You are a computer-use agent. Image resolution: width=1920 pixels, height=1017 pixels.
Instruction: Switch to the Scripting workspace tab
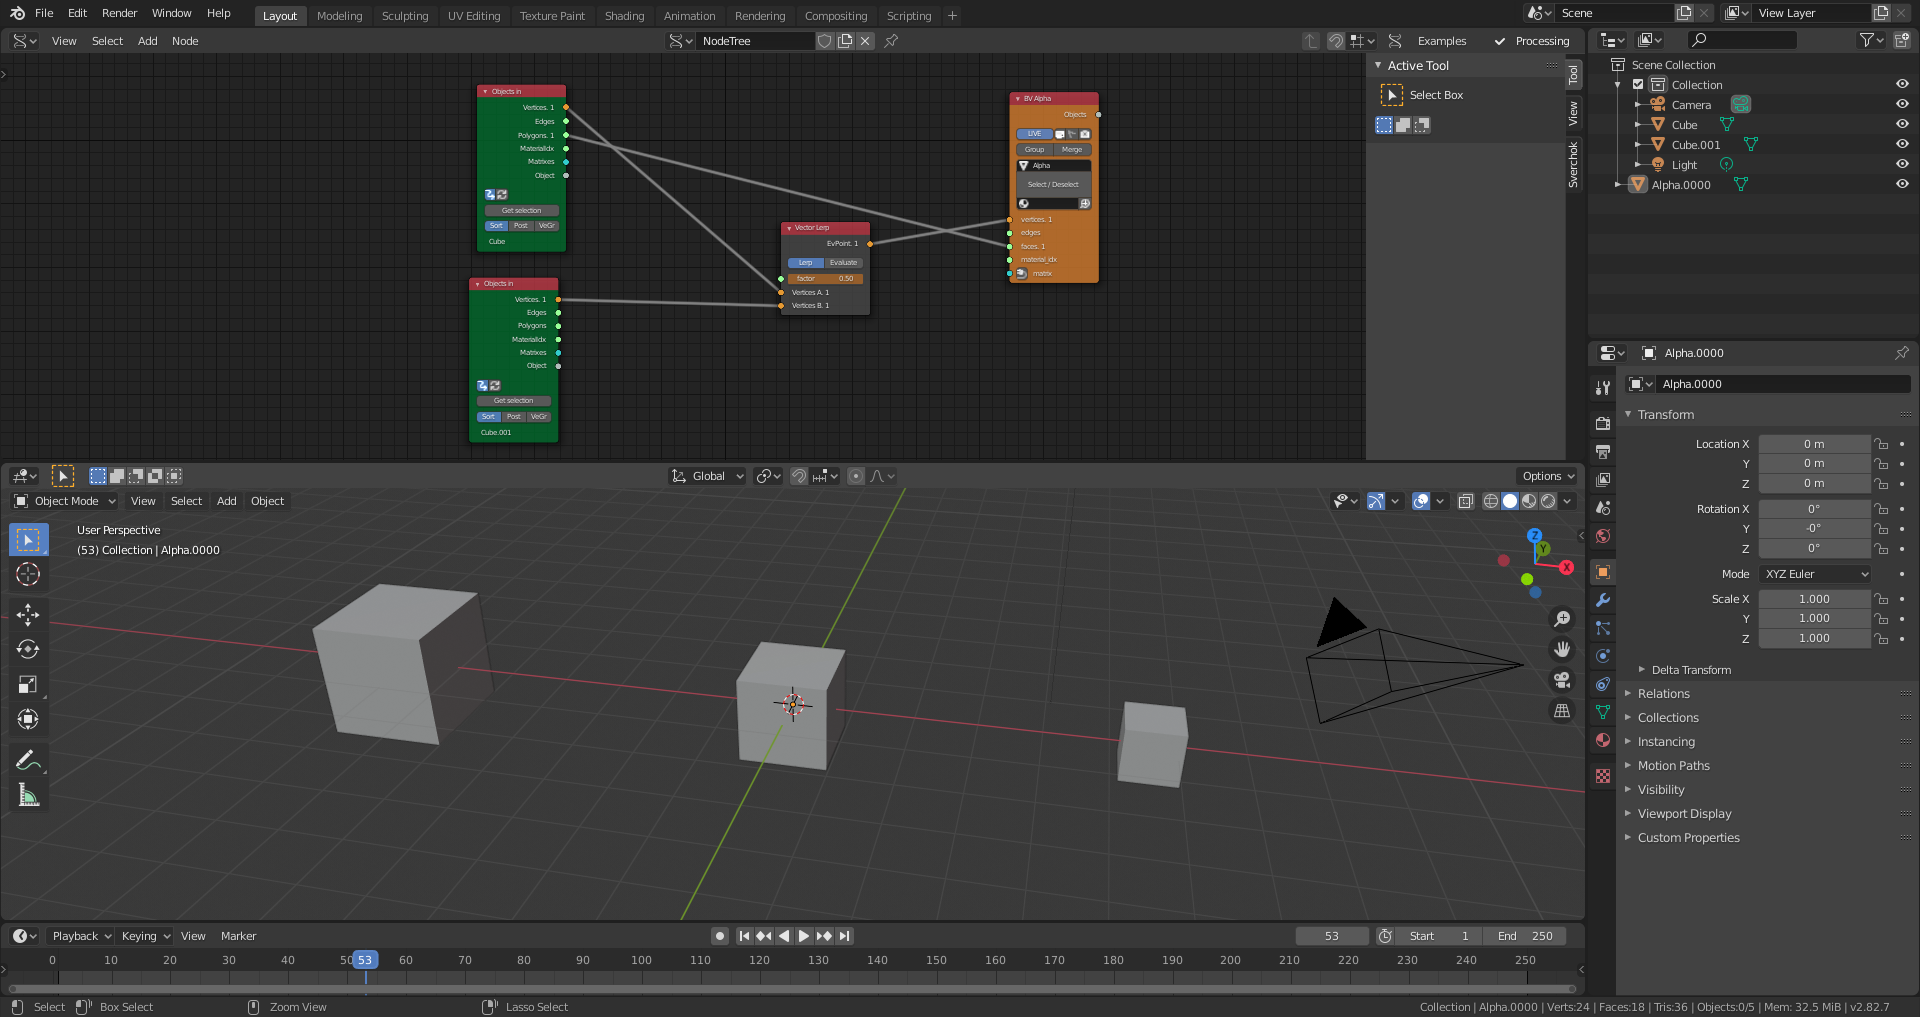click(908, 15)
